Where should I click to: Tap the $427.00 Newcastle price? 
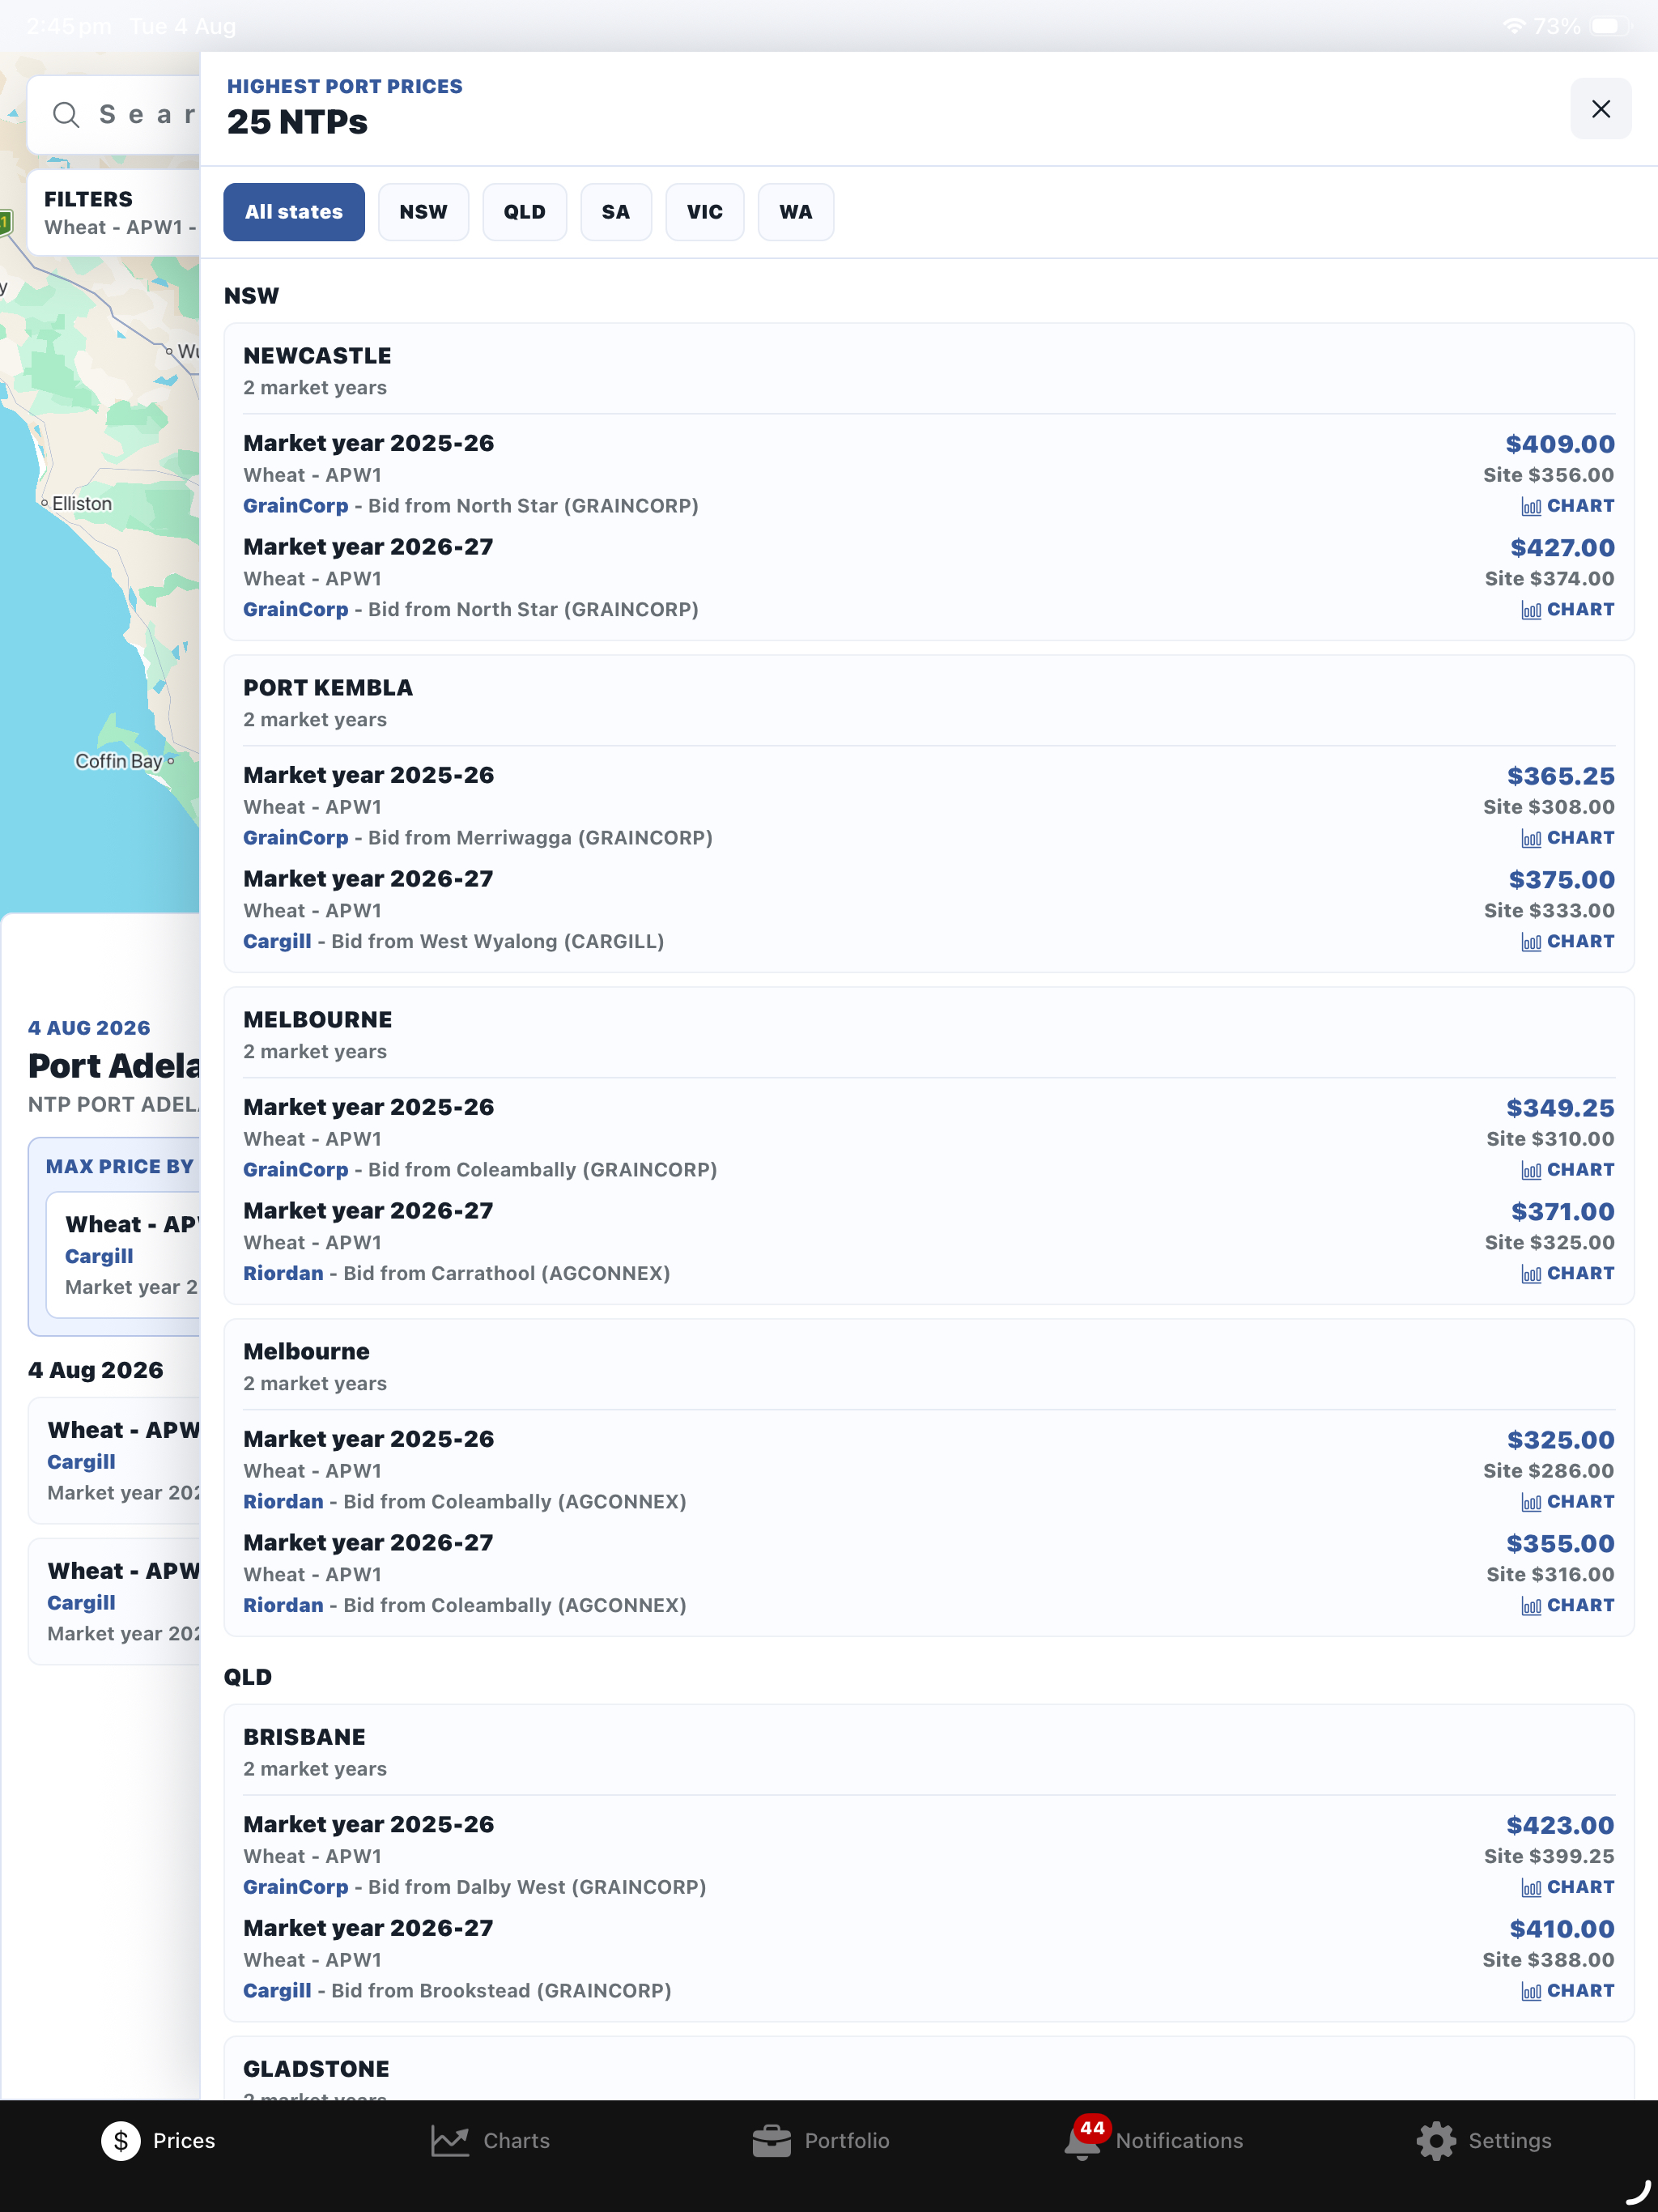[1562, 548]
